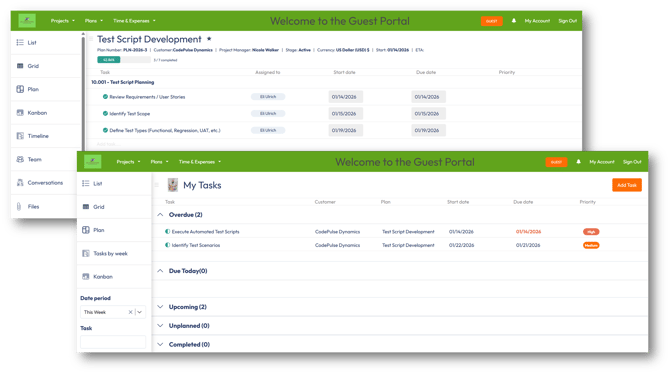Click user avatar beside My Tasks title
This screenshot has width=670, height=374.
[x=173, y=185]
